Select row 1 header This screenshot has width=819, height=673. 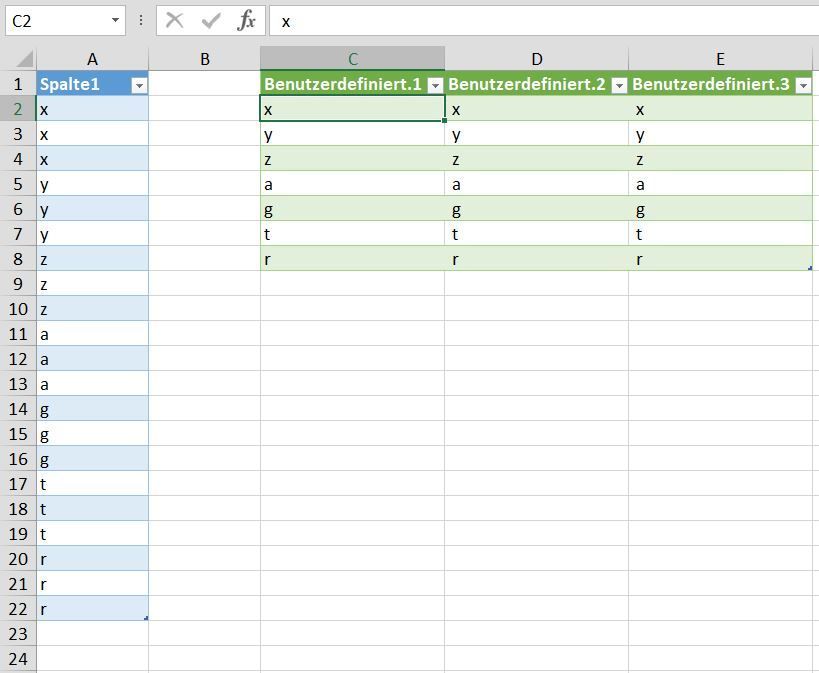pyautogui.click(x=18, y=84)
